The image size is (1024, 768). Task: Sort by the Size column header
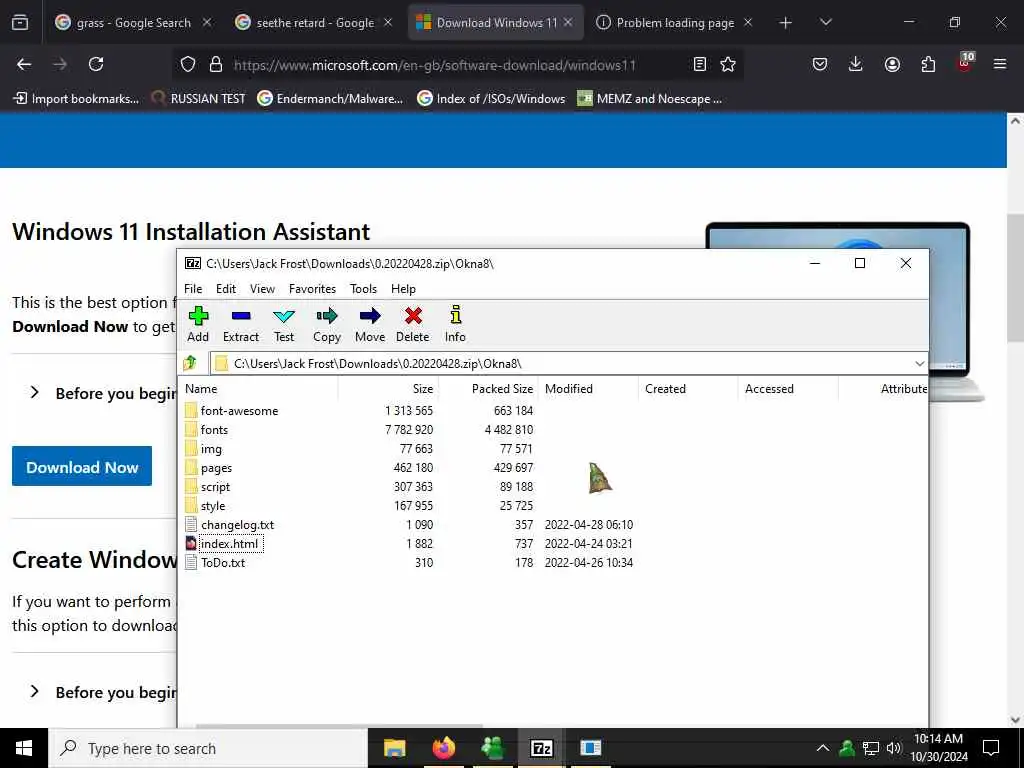pyautogui.click(x=388, y=389)
